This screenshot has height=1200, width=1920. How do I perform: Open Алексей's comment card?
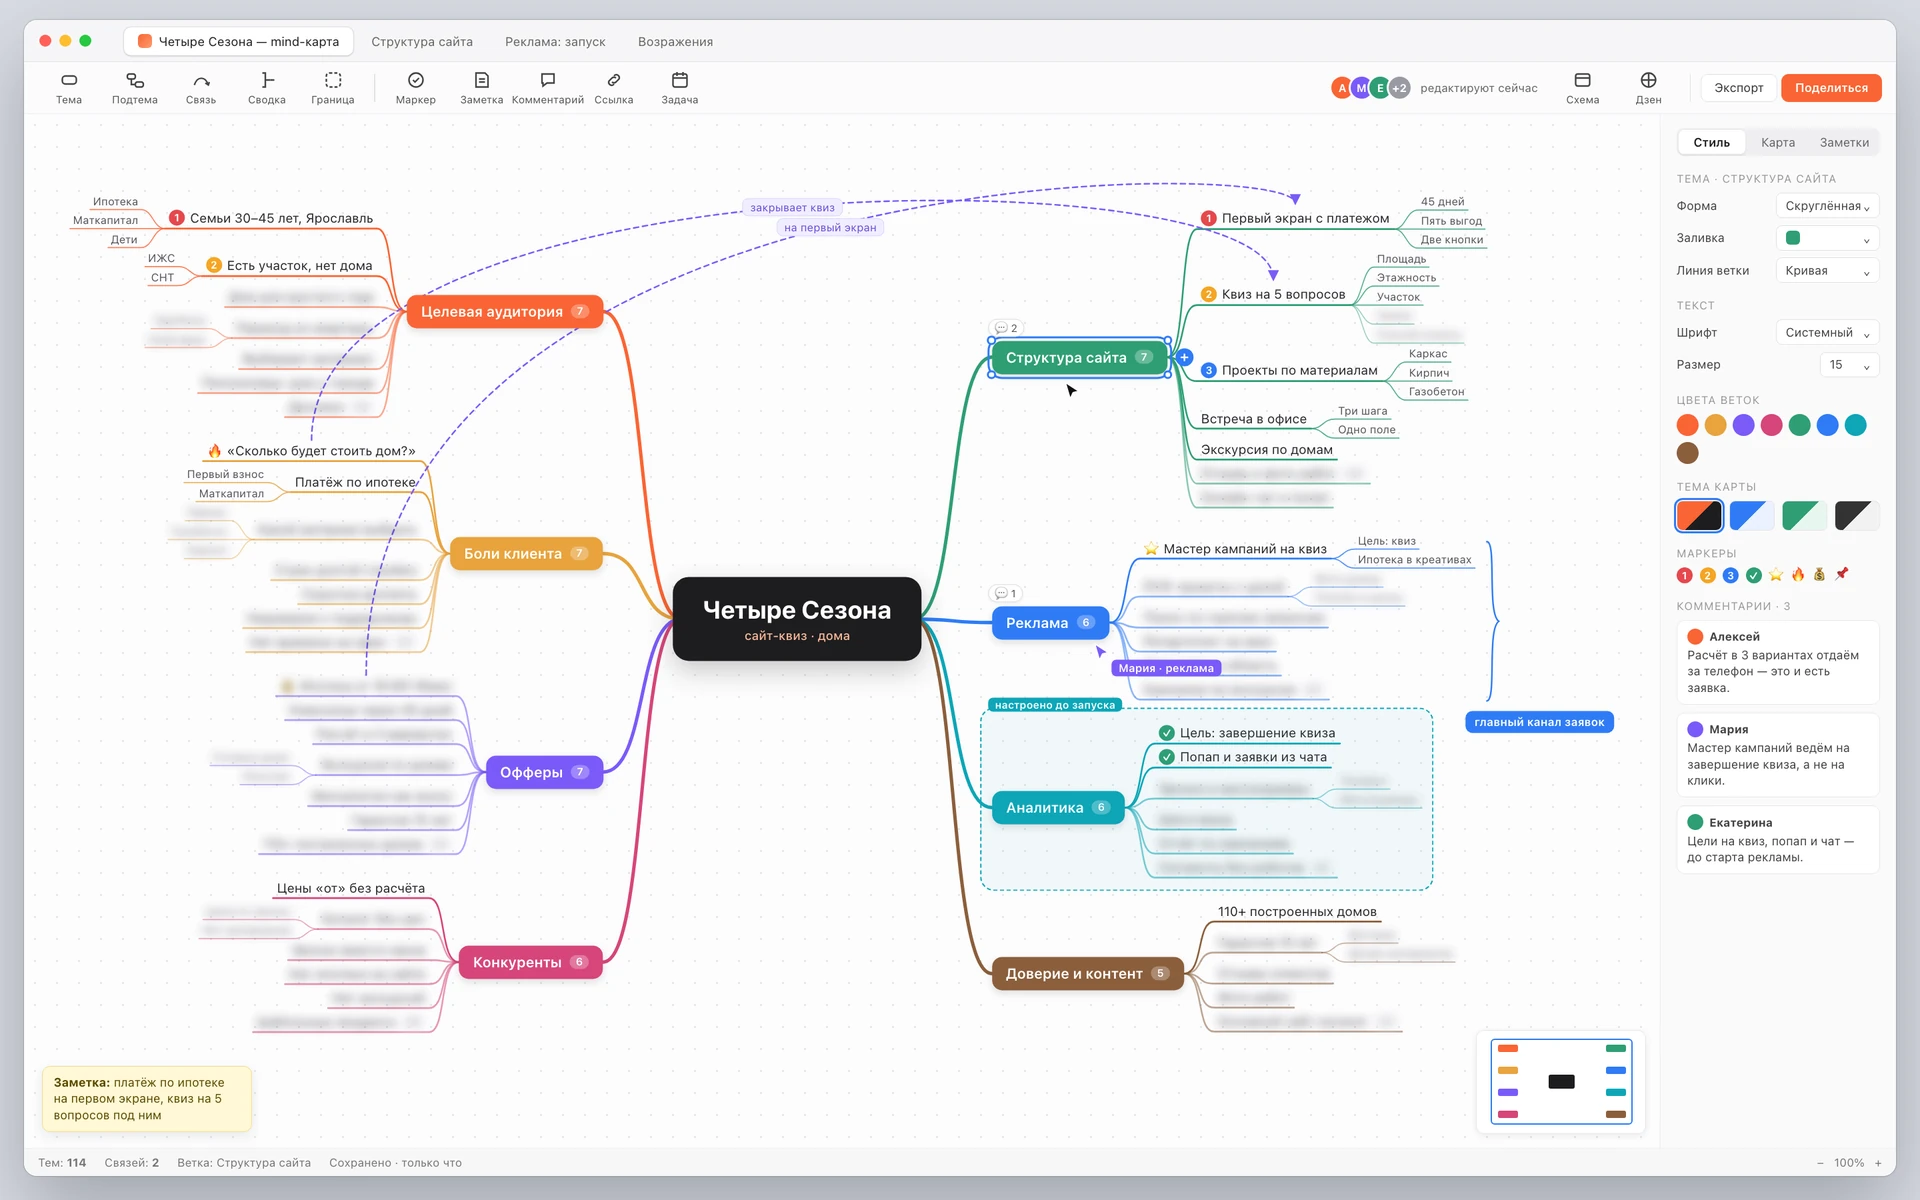pos(1777,662)
